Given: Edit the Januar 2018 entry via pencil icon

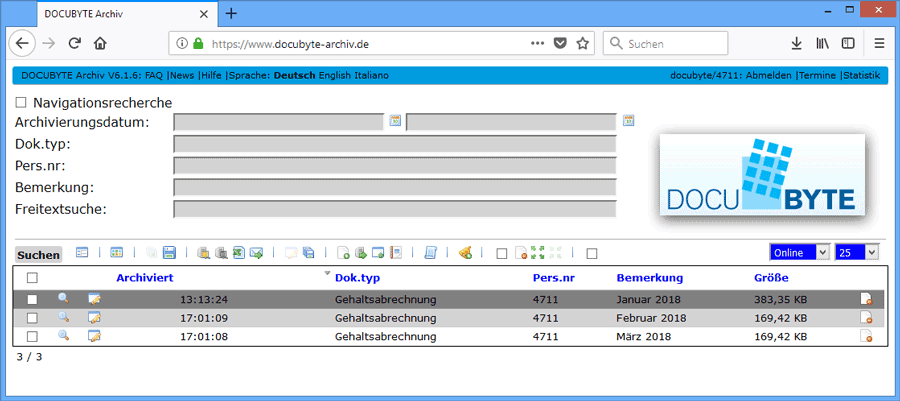Looking at the screenshot, I should click(94, 299).
